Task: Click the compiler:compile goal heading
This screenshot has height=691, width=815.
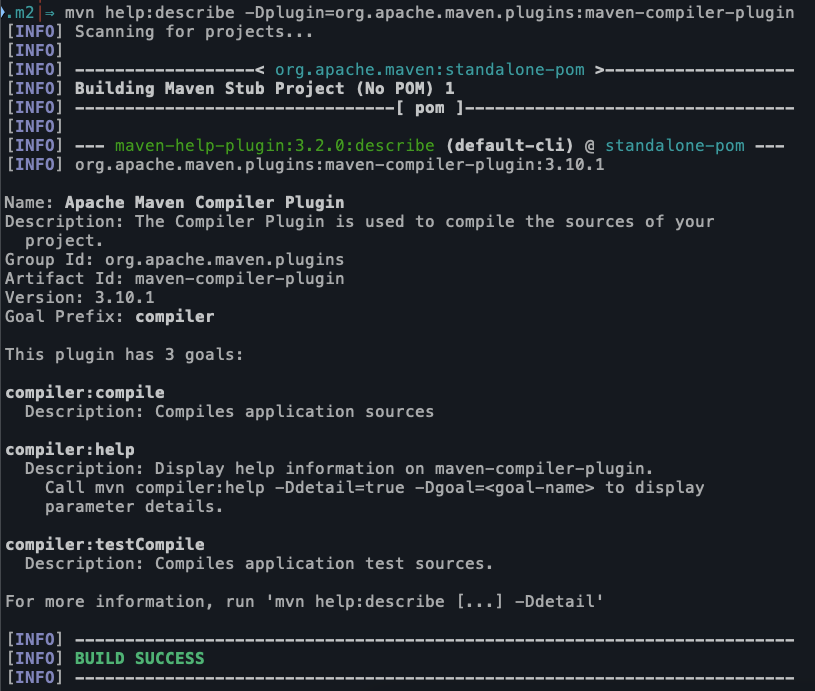Action: [85, 393]
